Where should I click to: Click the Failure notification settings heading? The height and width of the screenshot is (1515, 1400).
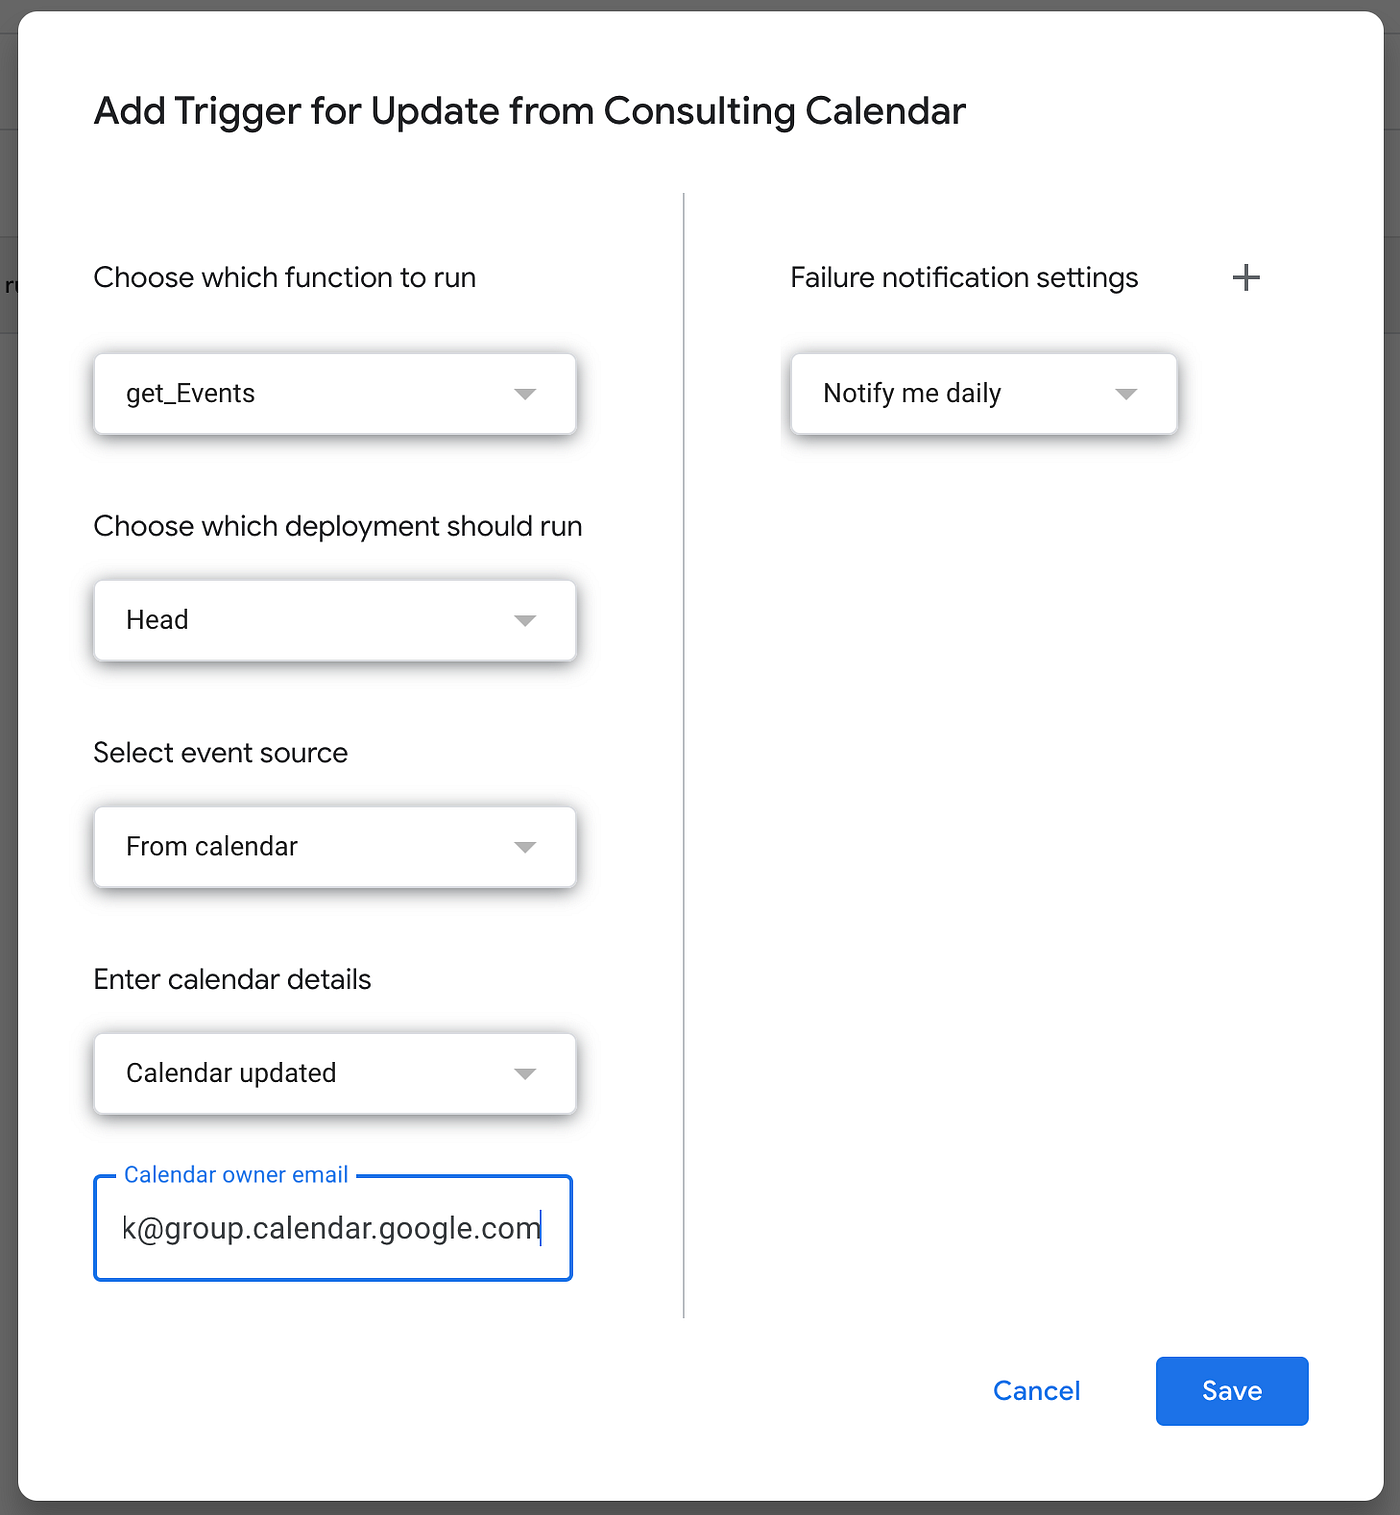point(964,277)
